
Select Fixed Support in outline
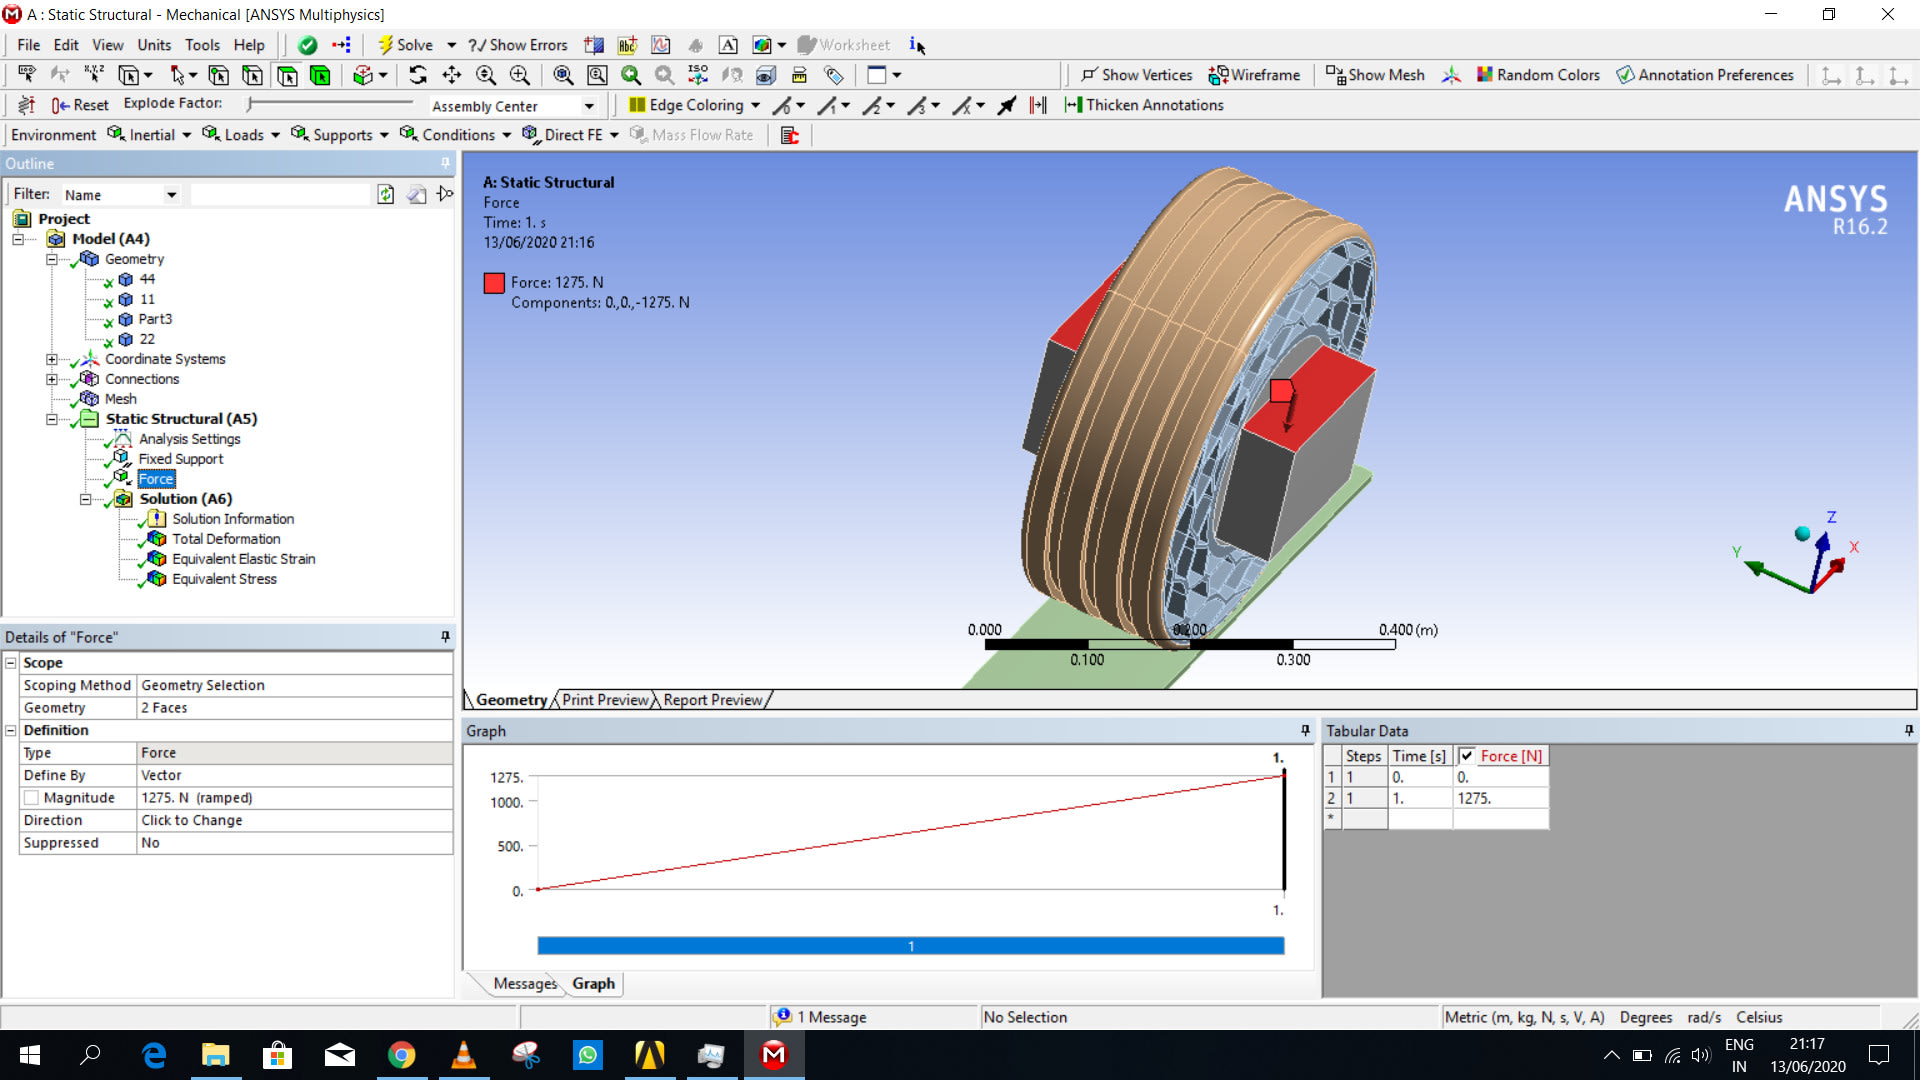tap(181, 459)
